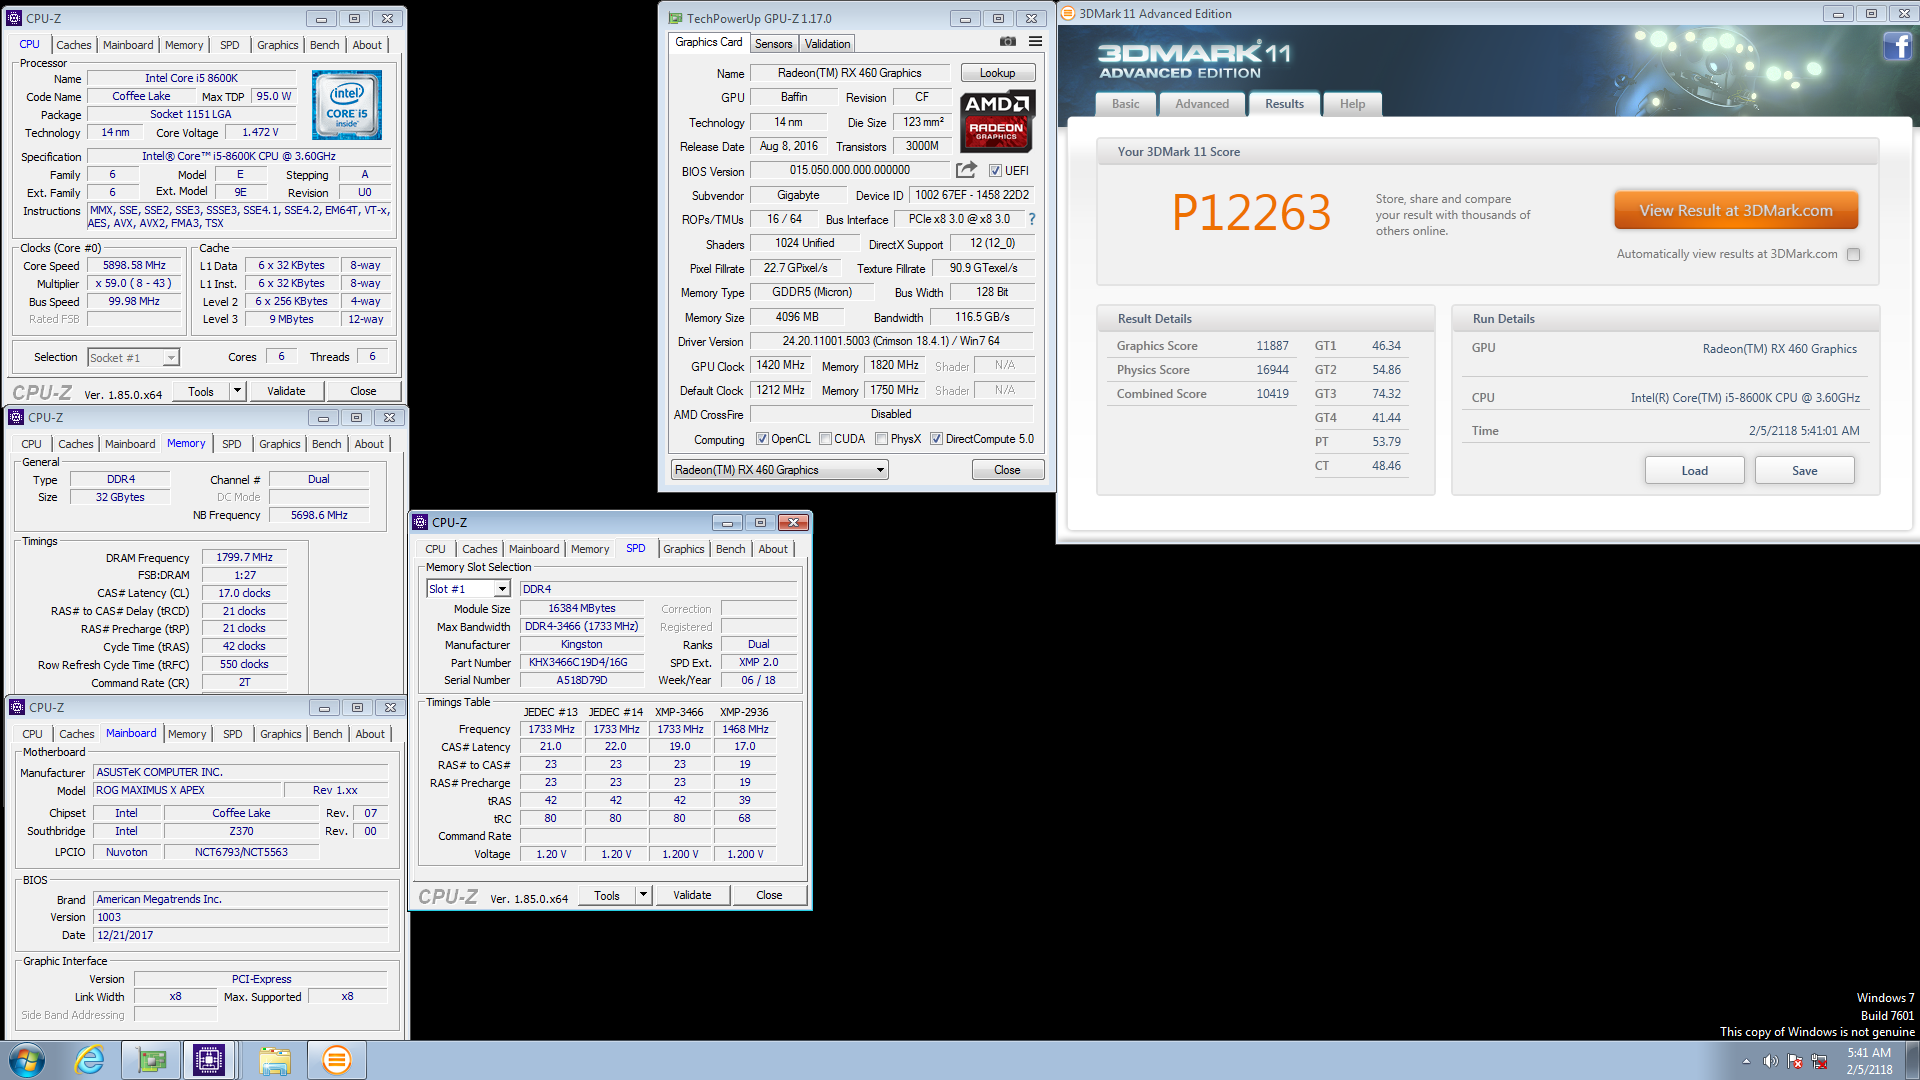Click the bus interface question mark icon

(x=1031, y=219)
